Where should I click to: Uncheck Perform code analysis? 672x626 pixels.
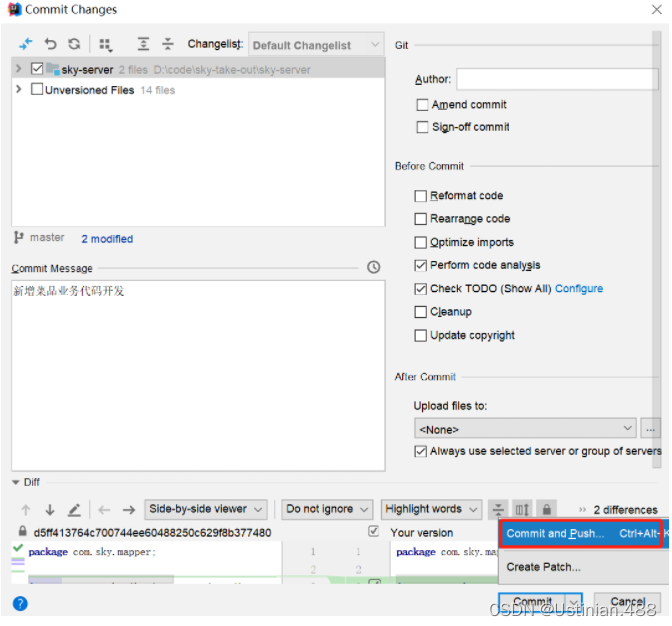point(420,266)
